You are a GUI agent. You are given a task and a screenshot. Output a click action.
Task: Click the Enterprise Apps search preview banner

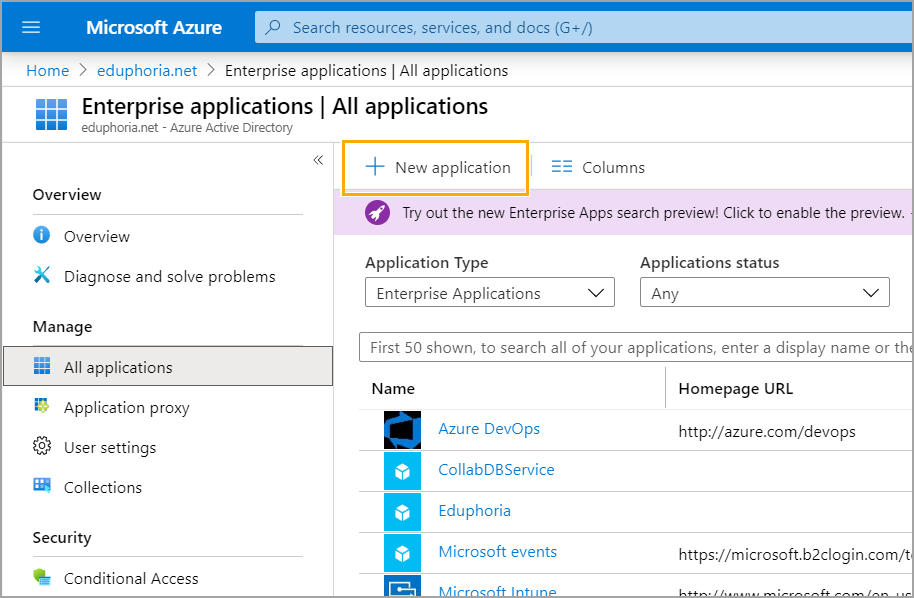624,212
